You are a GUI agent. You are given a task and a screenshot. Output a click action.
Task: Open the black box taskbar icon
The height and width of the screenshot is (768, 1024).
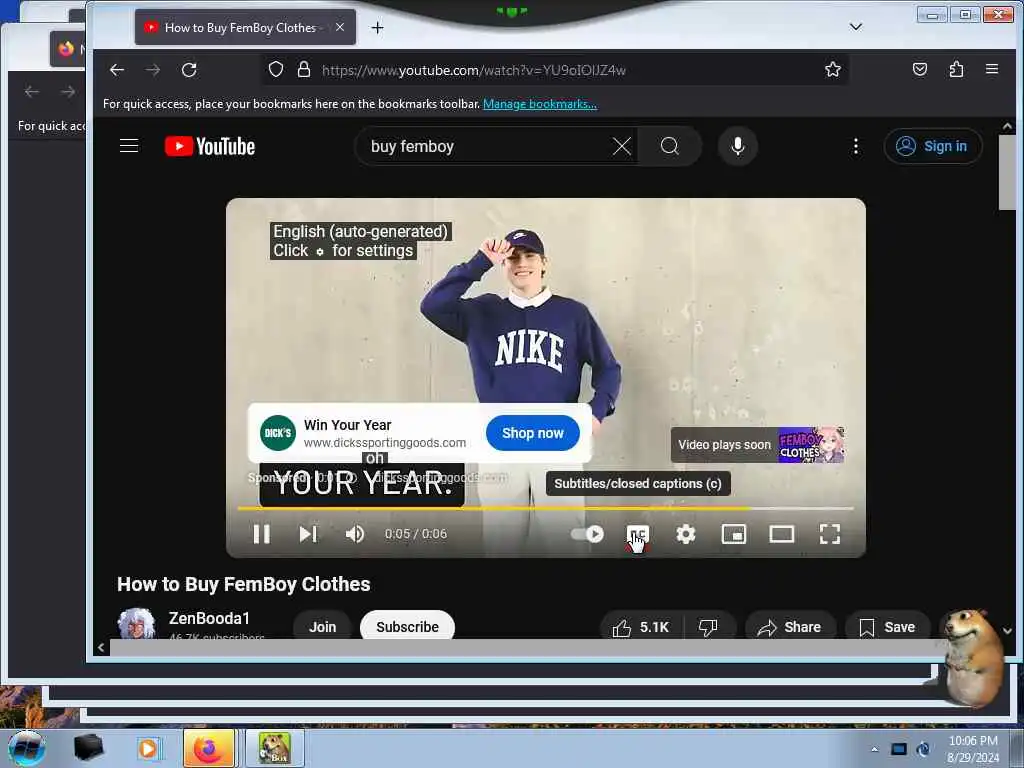tap(88, 747)
